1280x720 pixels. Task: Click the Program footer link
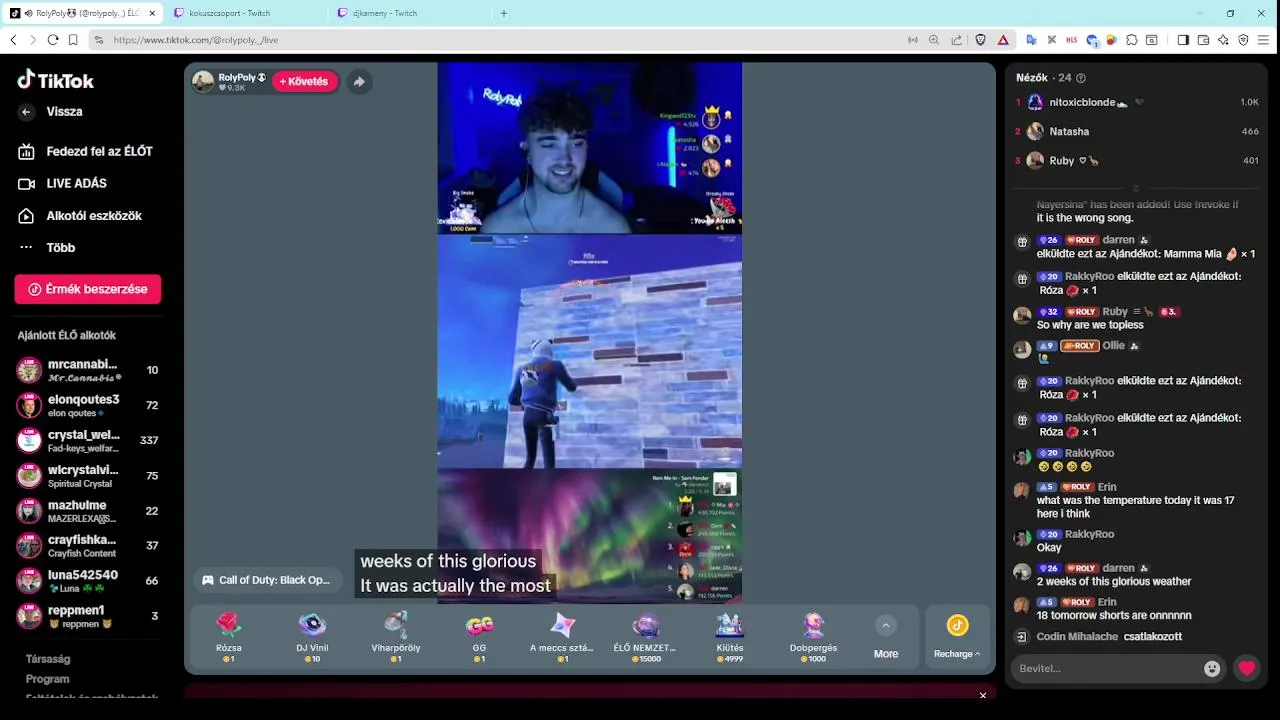click(x=48, y=679)
